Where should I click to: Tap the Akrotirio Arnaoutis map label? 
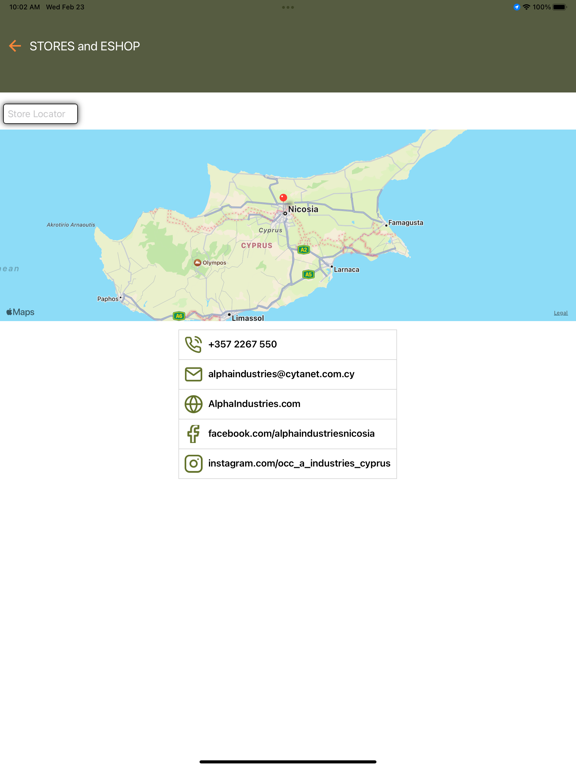pos(71,225)
